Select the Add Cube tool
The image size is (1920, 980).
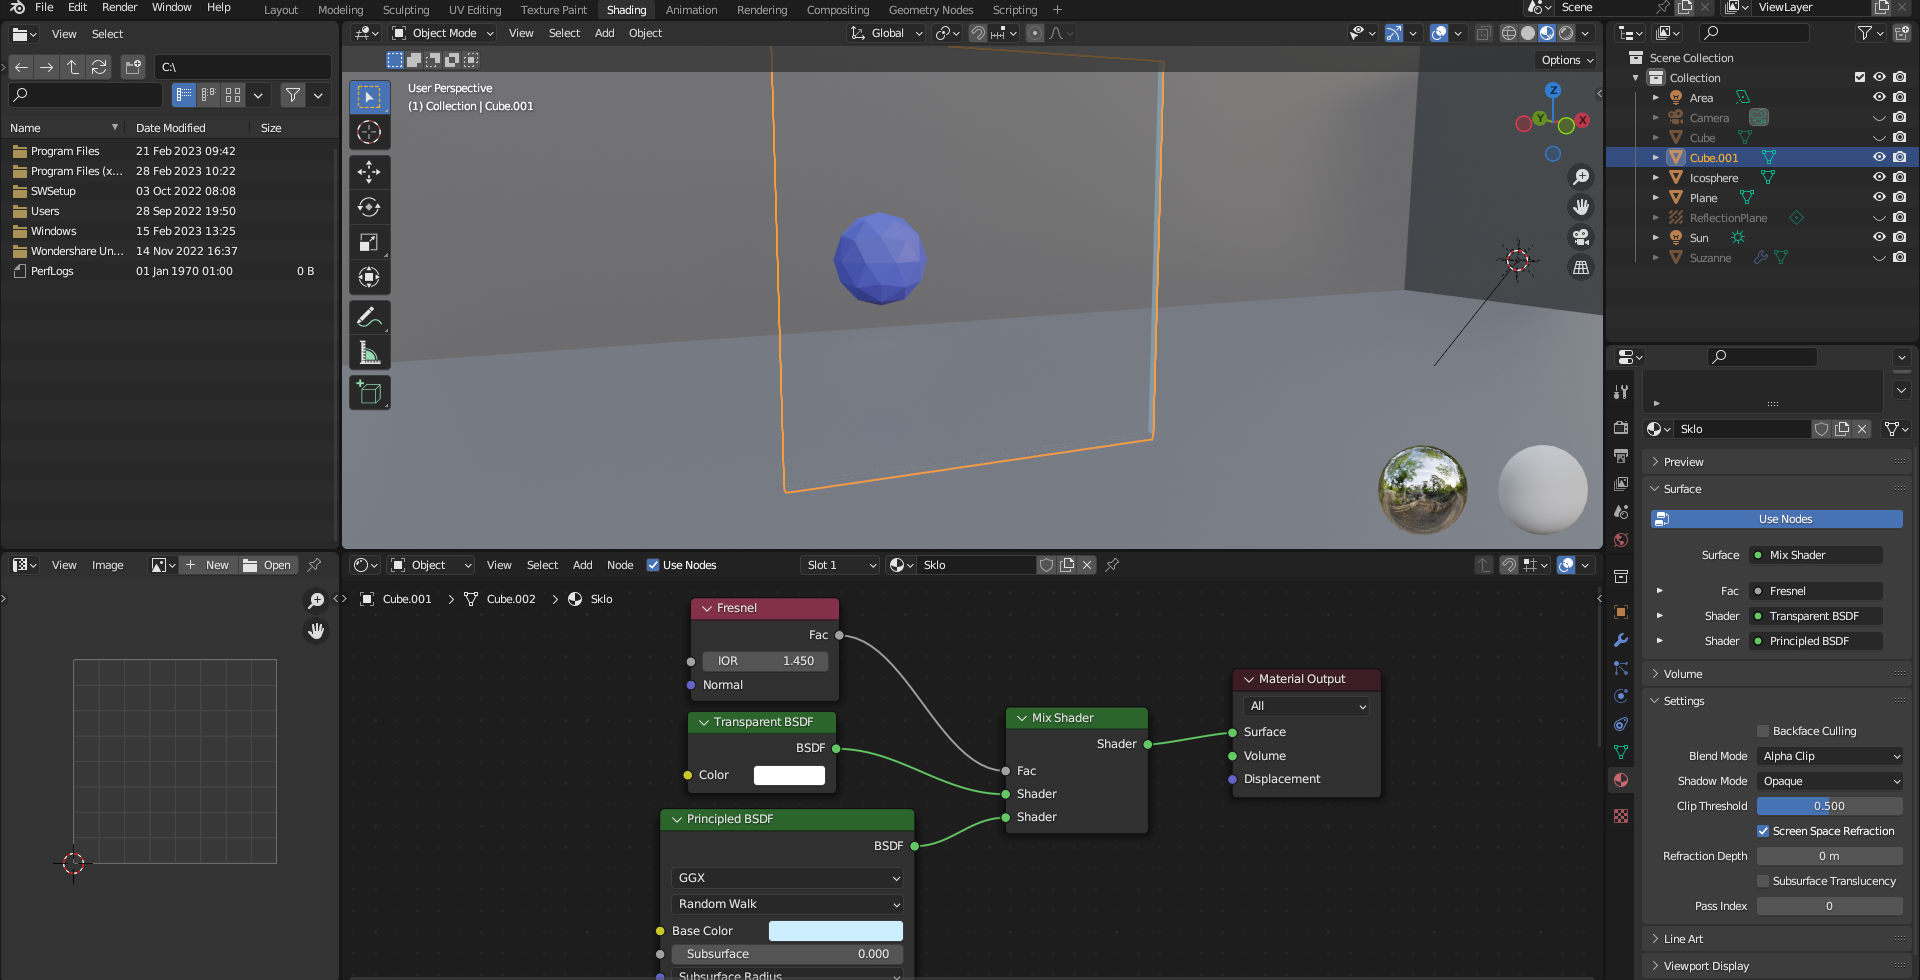pos(369,393)
